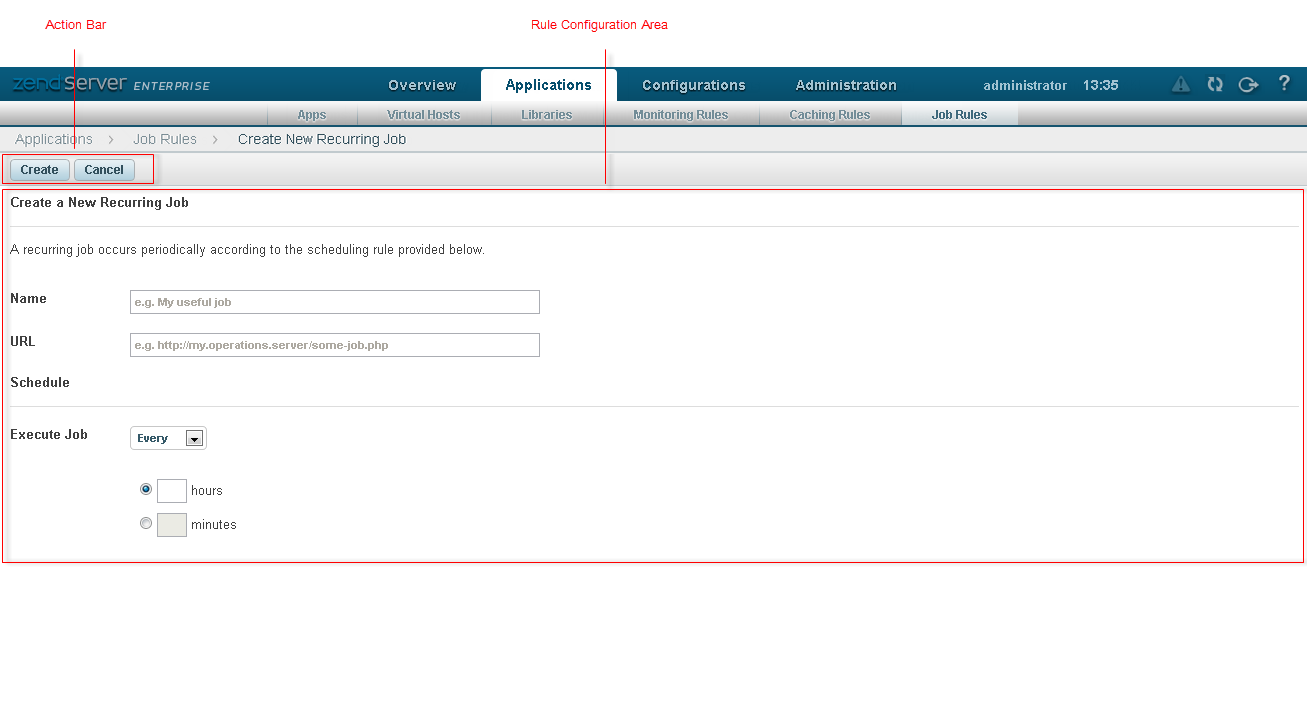The image size is (1307, 704).
Task: Click the Job Rules breadcrumb link
Action: [165, 139]
